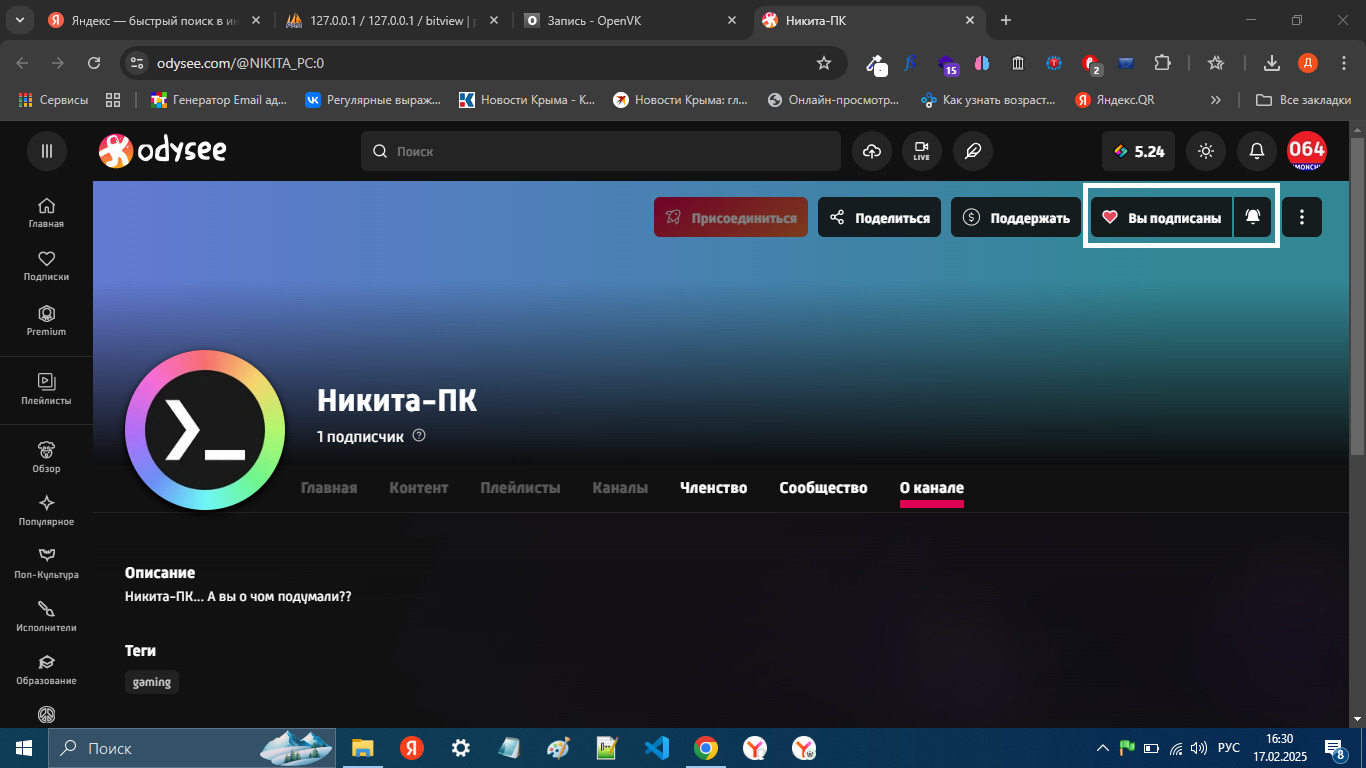
Task: Click the Поиск search field
Action: pyautogui.click(x=600, y=152)
